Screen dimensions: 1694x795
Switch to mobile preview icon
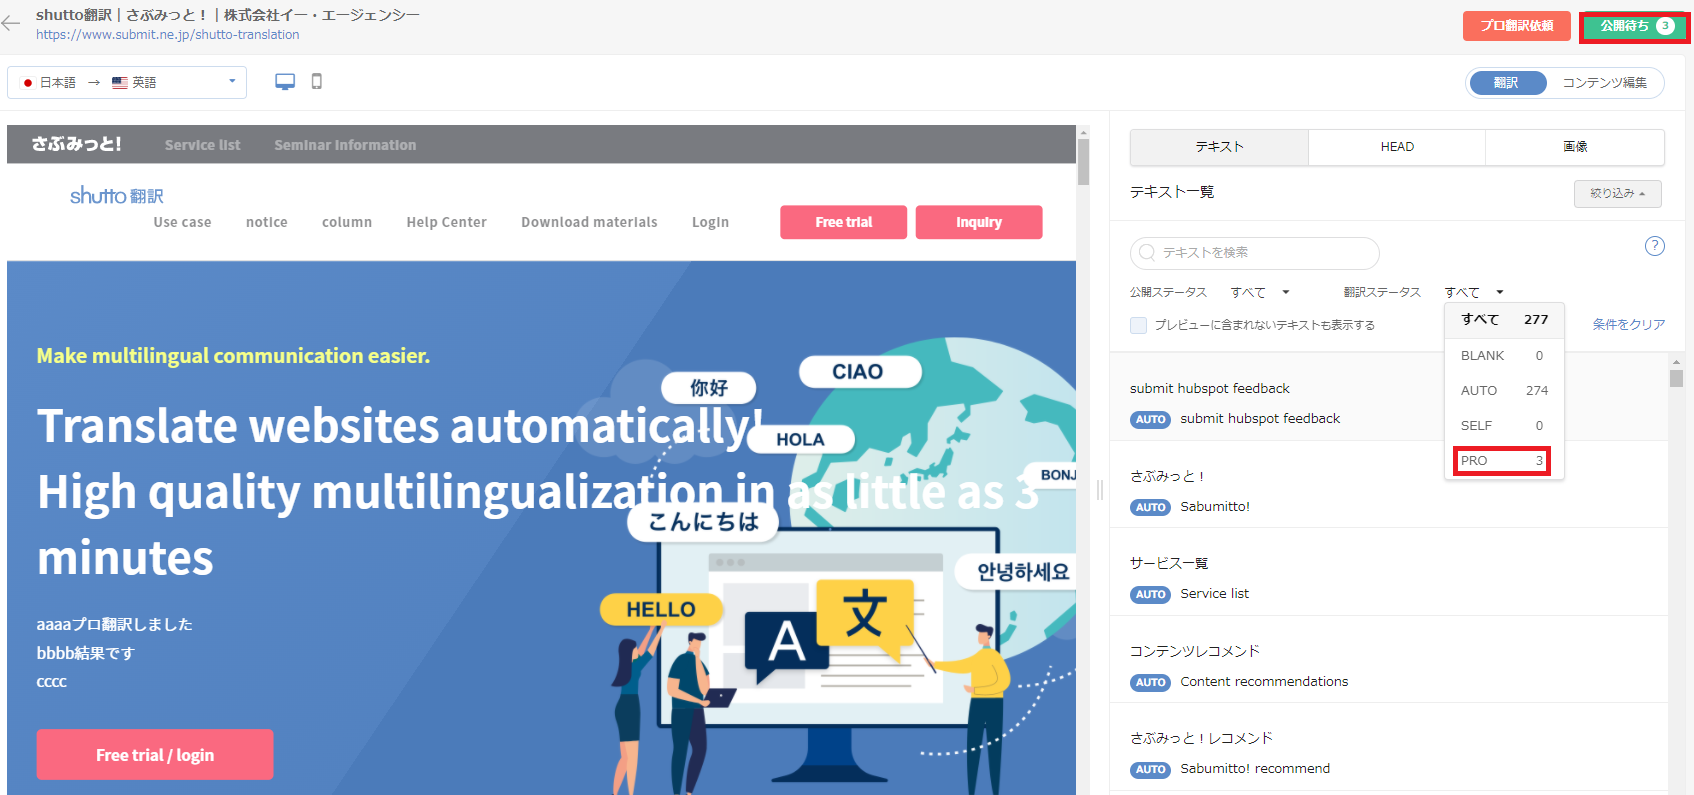[317, 82]
